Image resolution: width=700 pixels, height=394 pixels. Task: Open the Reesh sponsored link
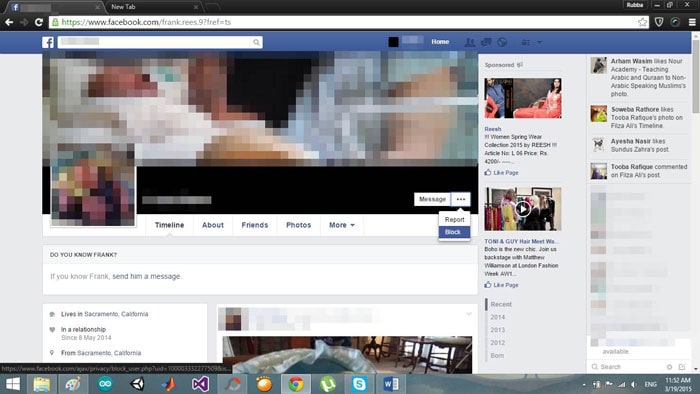493,129
